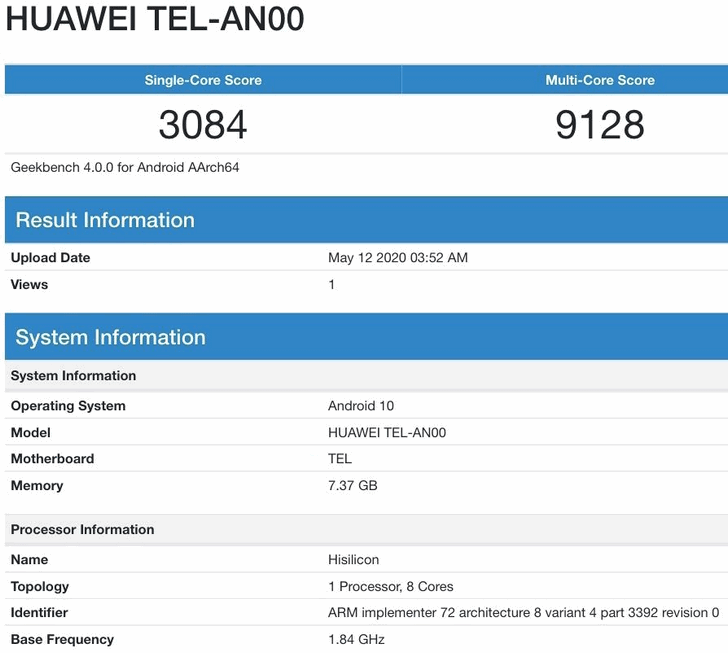Click the Topology label
The width and height of the screenshot is (728, 653).
39,586
